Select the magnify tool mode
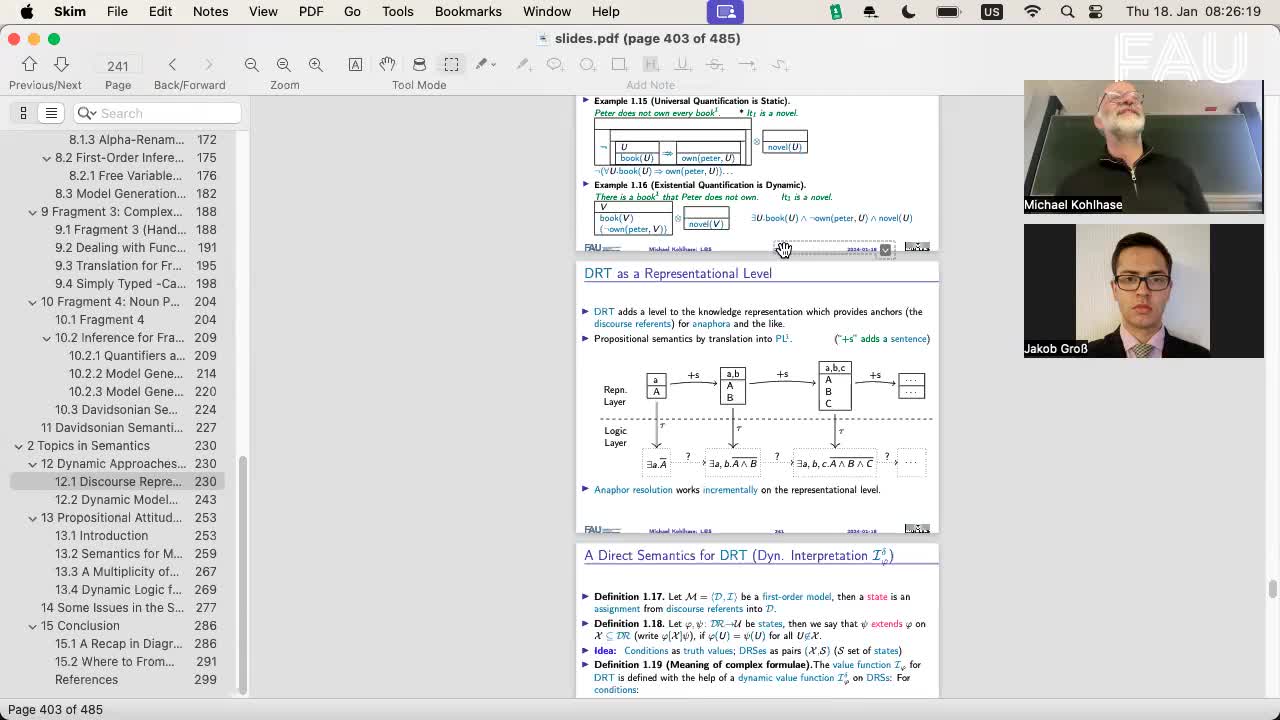 click(x=419, y=64)
